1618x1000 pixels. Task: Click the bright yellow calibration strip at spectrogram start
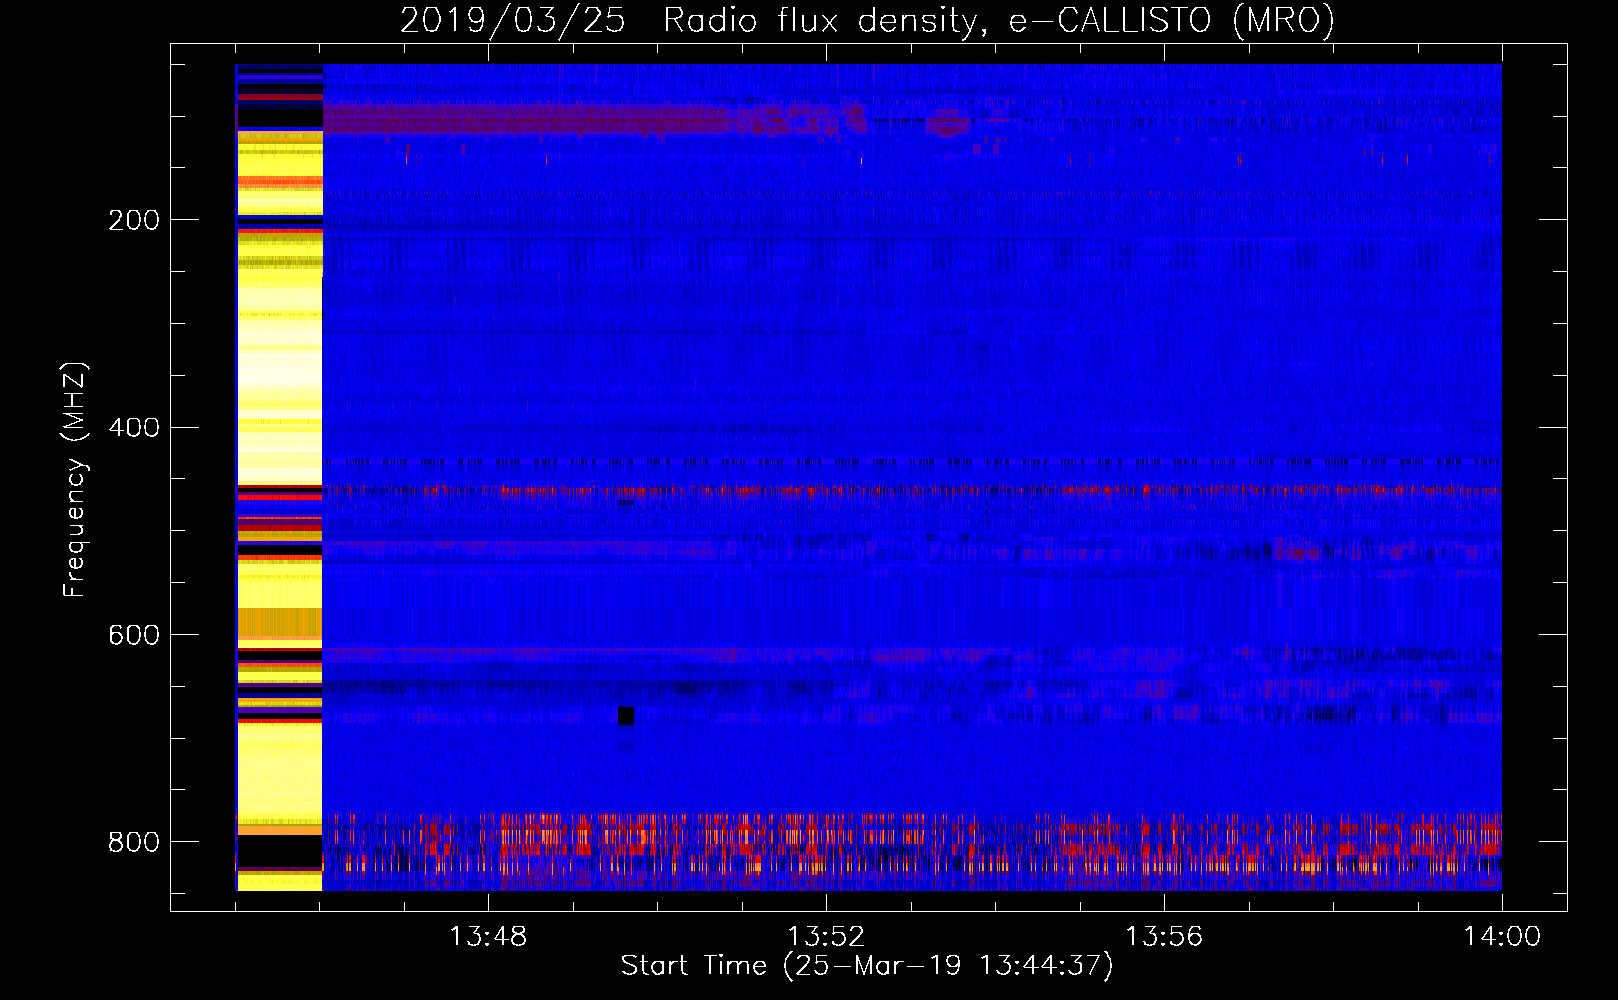(279, 477)
